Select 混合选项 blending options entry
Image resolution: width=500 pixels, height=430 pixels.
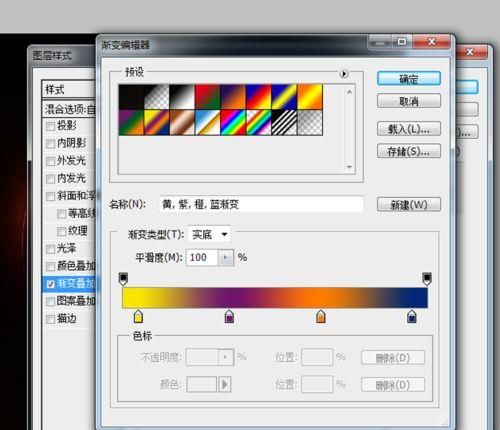(69, 109)
